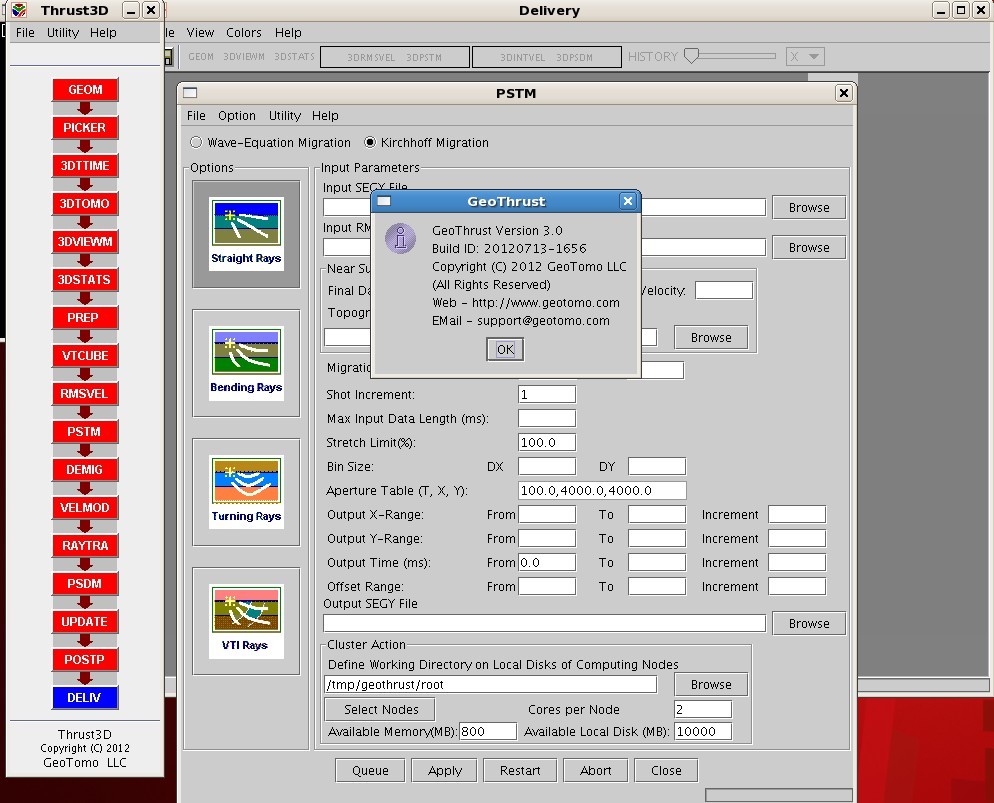Select Kirchhoff Migration radio button
This screenshot has height=803, width=994.
pyautogui.click(x=370, y=143)
